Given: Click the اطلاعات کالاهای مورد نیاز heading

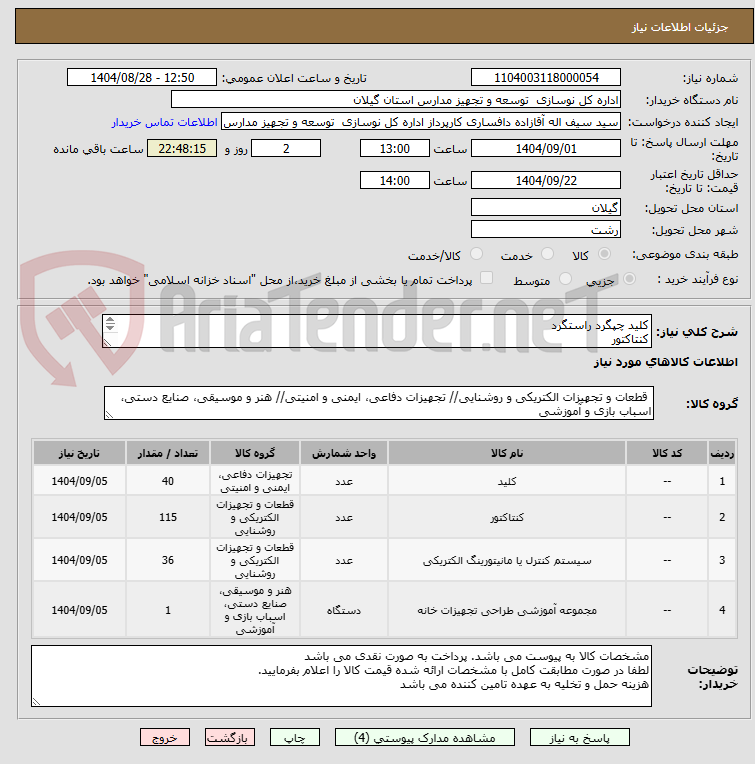Looking at the screenshot, I should pyautogui.click(x=665, y=362).
